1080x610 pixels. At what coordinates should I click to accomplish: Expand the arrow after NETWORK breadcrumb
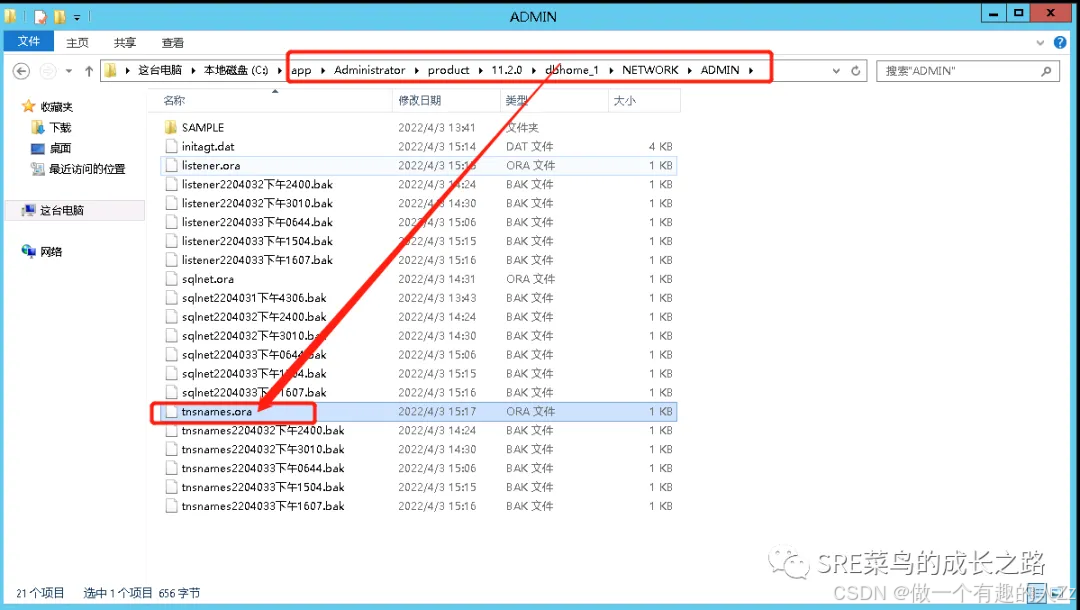(689, 70)
